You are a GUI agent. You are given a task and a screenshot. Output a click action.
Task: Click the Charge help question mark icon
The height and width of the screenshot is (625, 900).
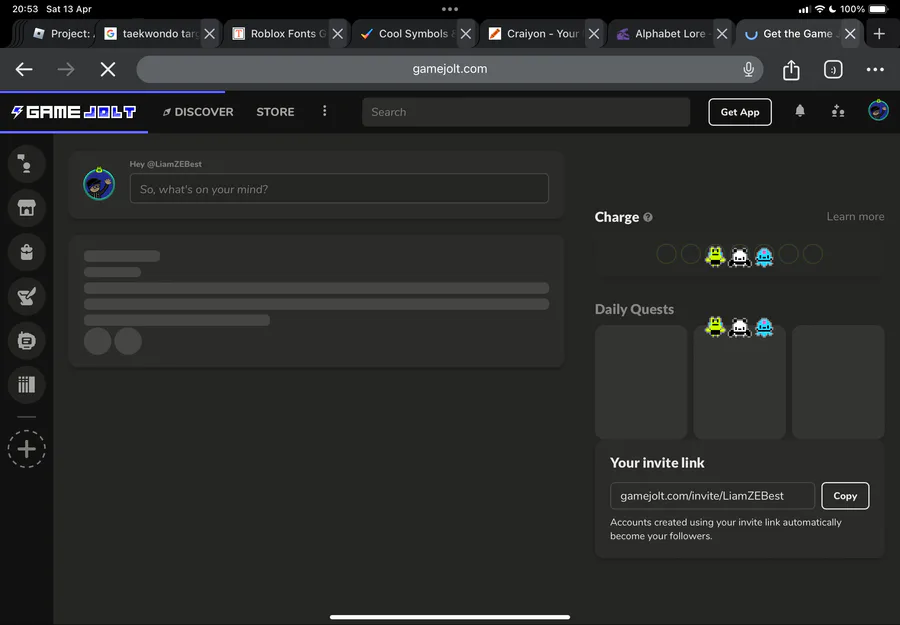648,218
